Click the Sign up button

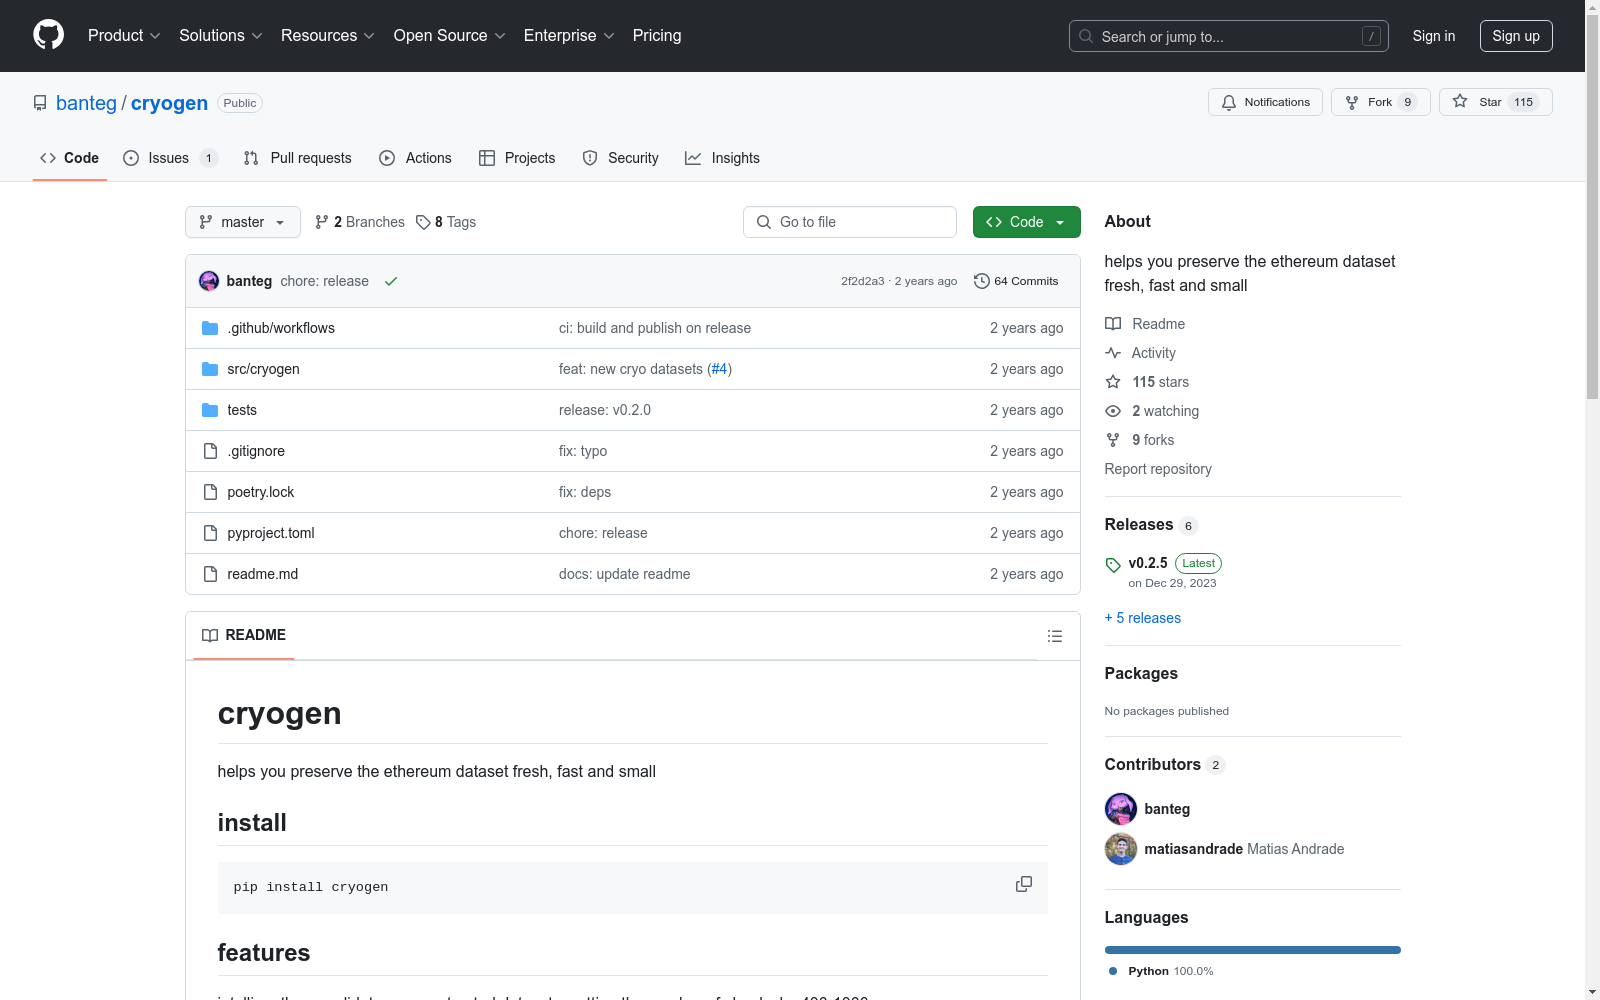click(1516, 36)
